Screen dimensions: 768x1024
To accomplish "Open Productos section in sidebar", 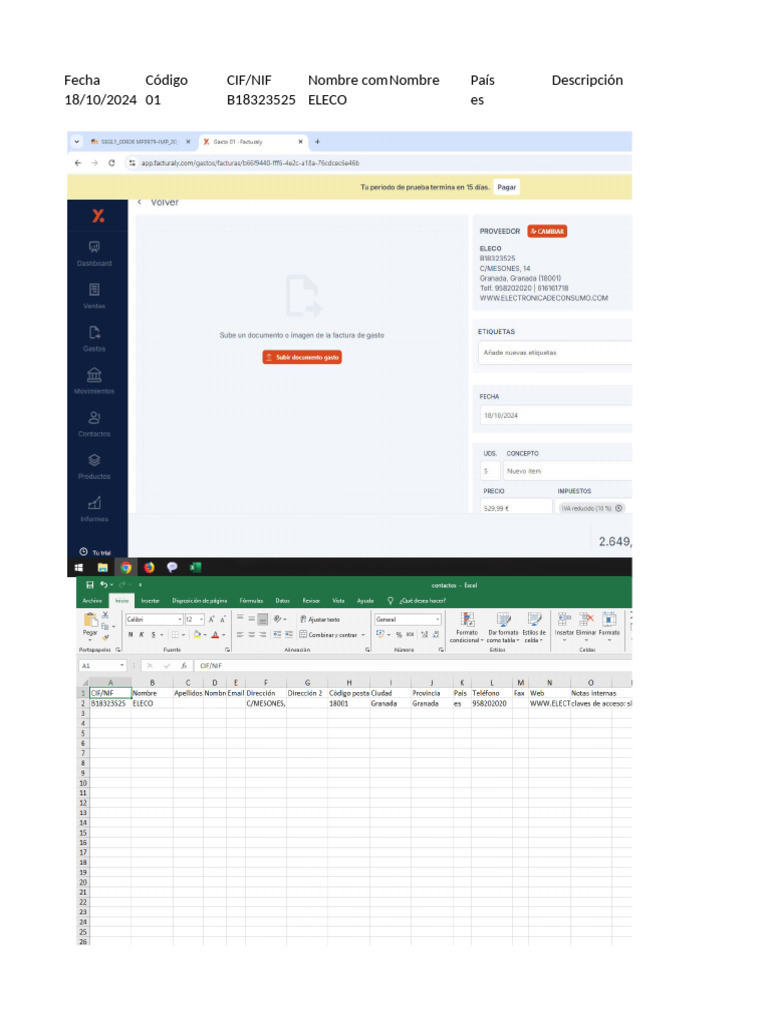I will coord(94,466).
